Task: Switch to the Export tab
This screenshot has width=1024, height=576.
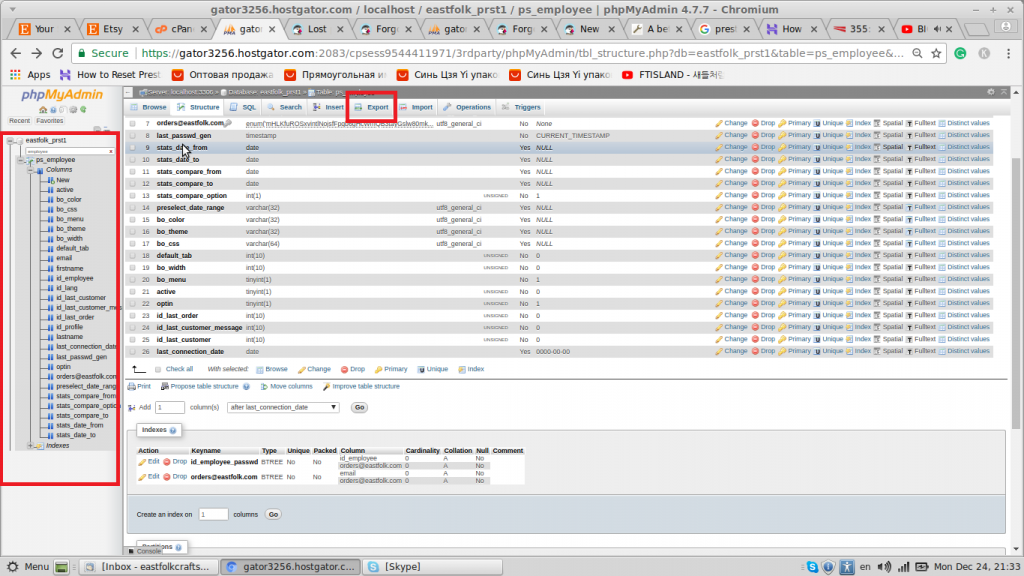Action: (371, 107)
